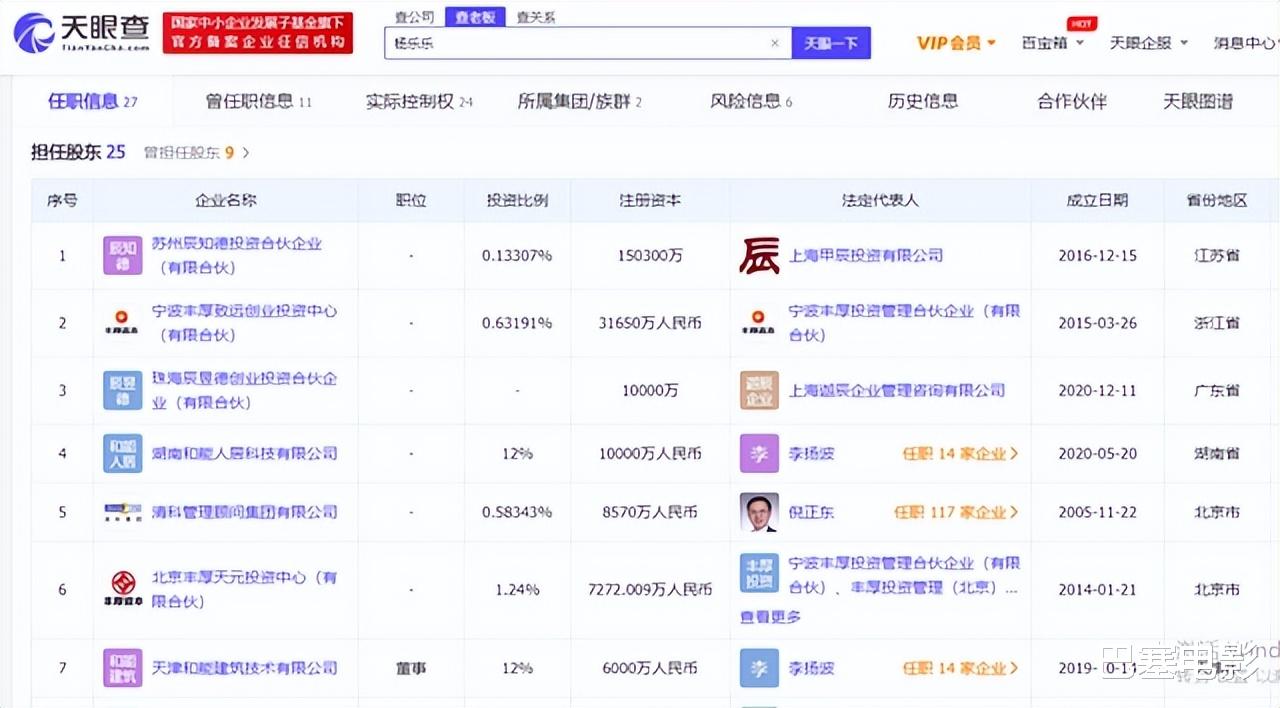Click the 0.63191% investment ratio cell
Viewport: 1280px width, 708px height.
(x=517, y=323)
